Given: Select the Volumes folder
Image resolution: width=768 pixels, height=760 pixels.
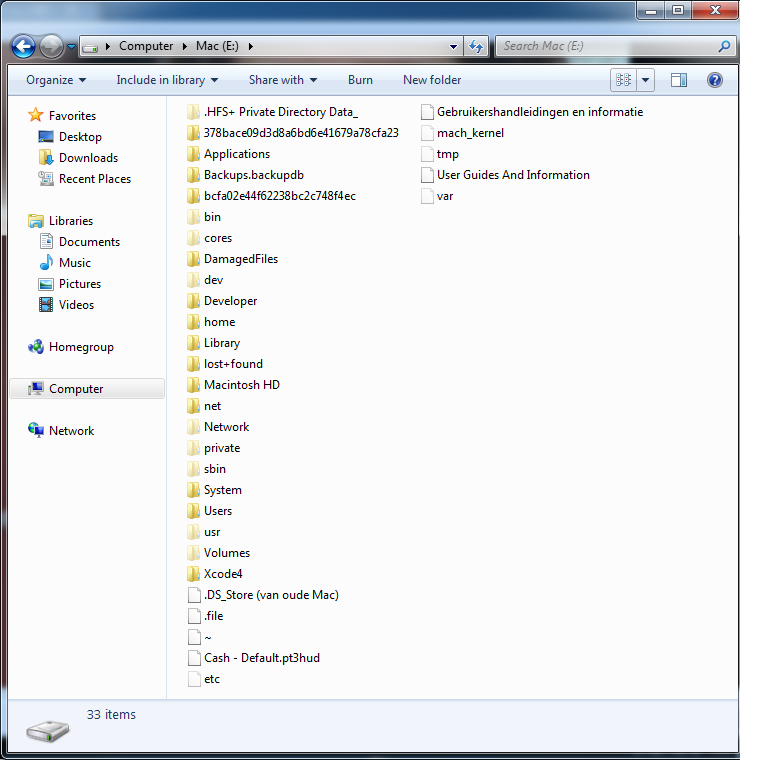Looking at the screenshot, I should click(218, 553).
